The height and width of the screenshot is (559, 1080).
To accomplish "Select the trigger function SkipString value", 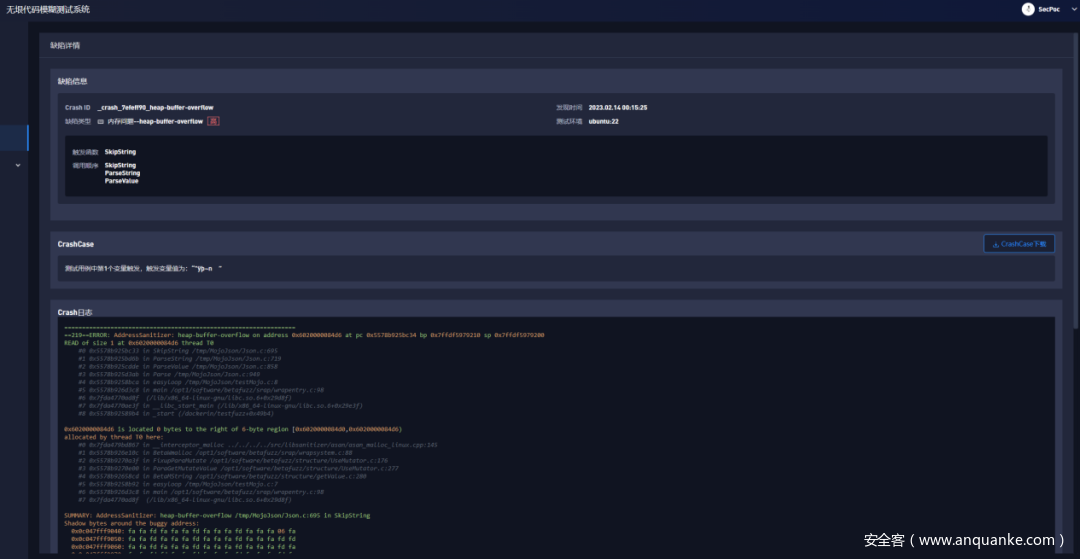I will tap(120, 152).
